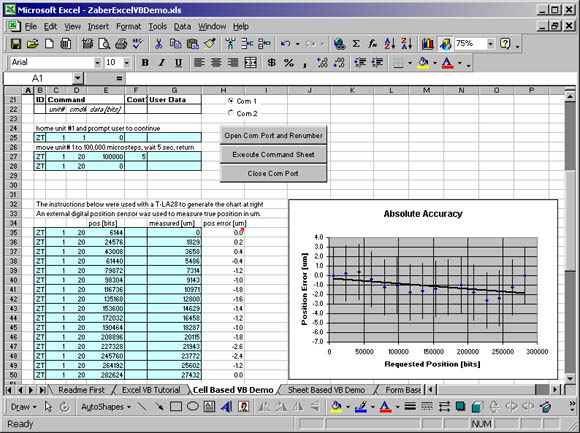Expand the Name Box A1 dropdown
This screenshot has height=433, width=580.
click(x=77, y=78)
